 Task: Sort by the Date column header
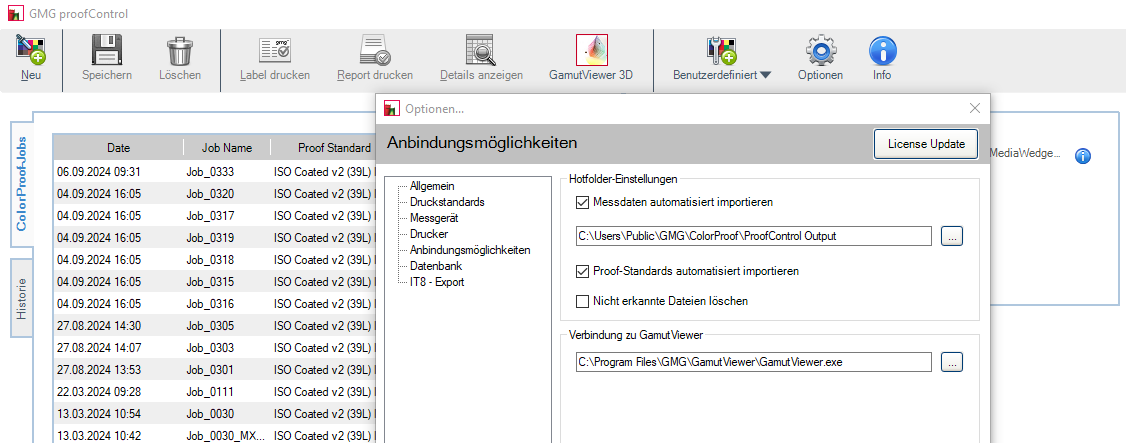point(118,148)
